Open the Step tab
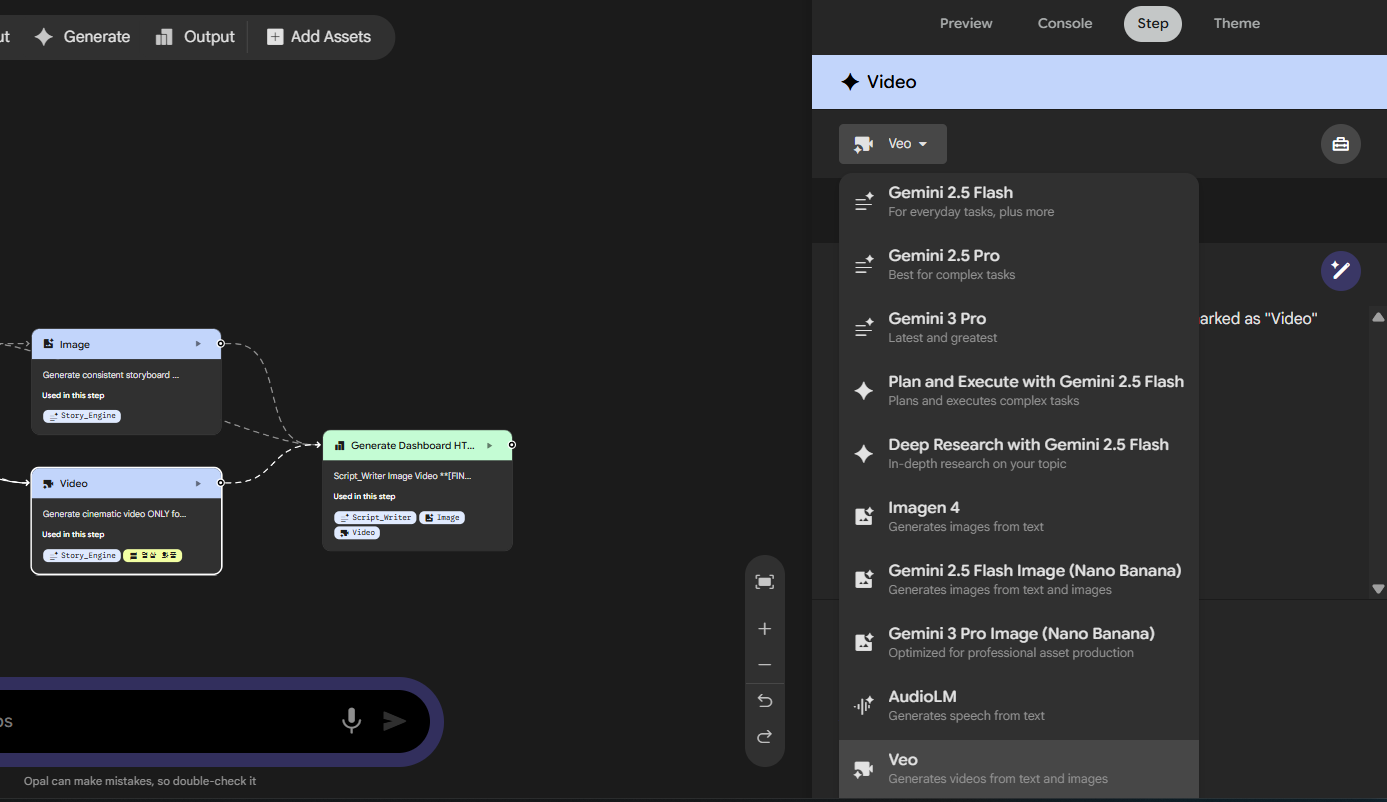Screen dimensions: 1387x802 click(1152, 23)
